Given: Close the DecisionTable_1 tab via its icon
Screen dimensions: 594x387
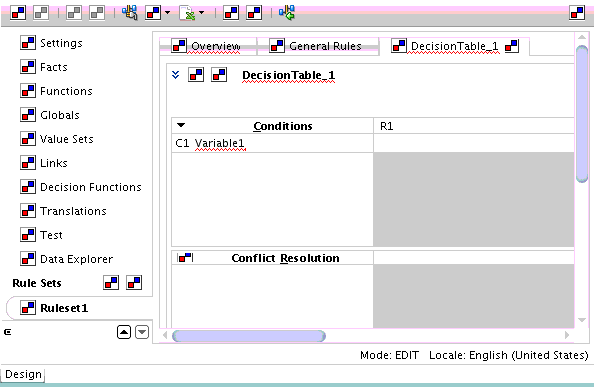Looking at the screenshot, I should point(512,46).
